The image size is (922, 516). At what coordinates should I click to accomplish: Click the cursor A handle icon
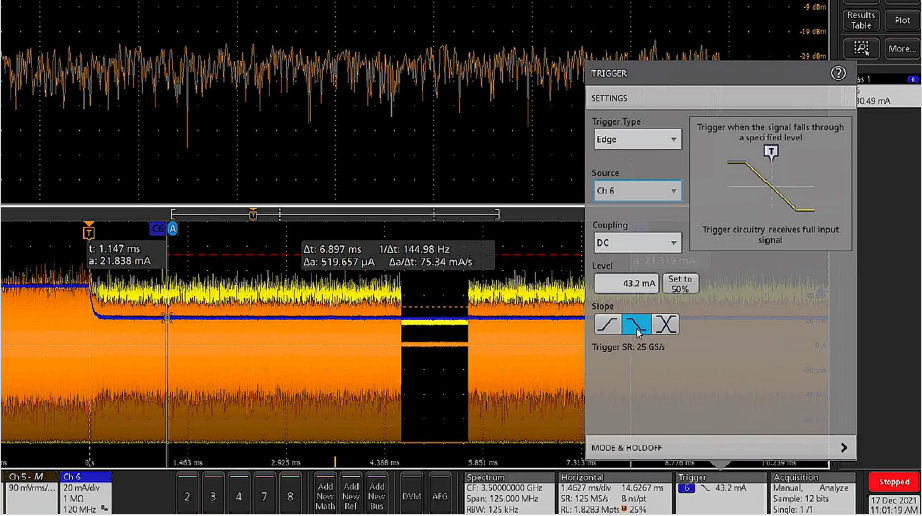click(x=173, y=229)
